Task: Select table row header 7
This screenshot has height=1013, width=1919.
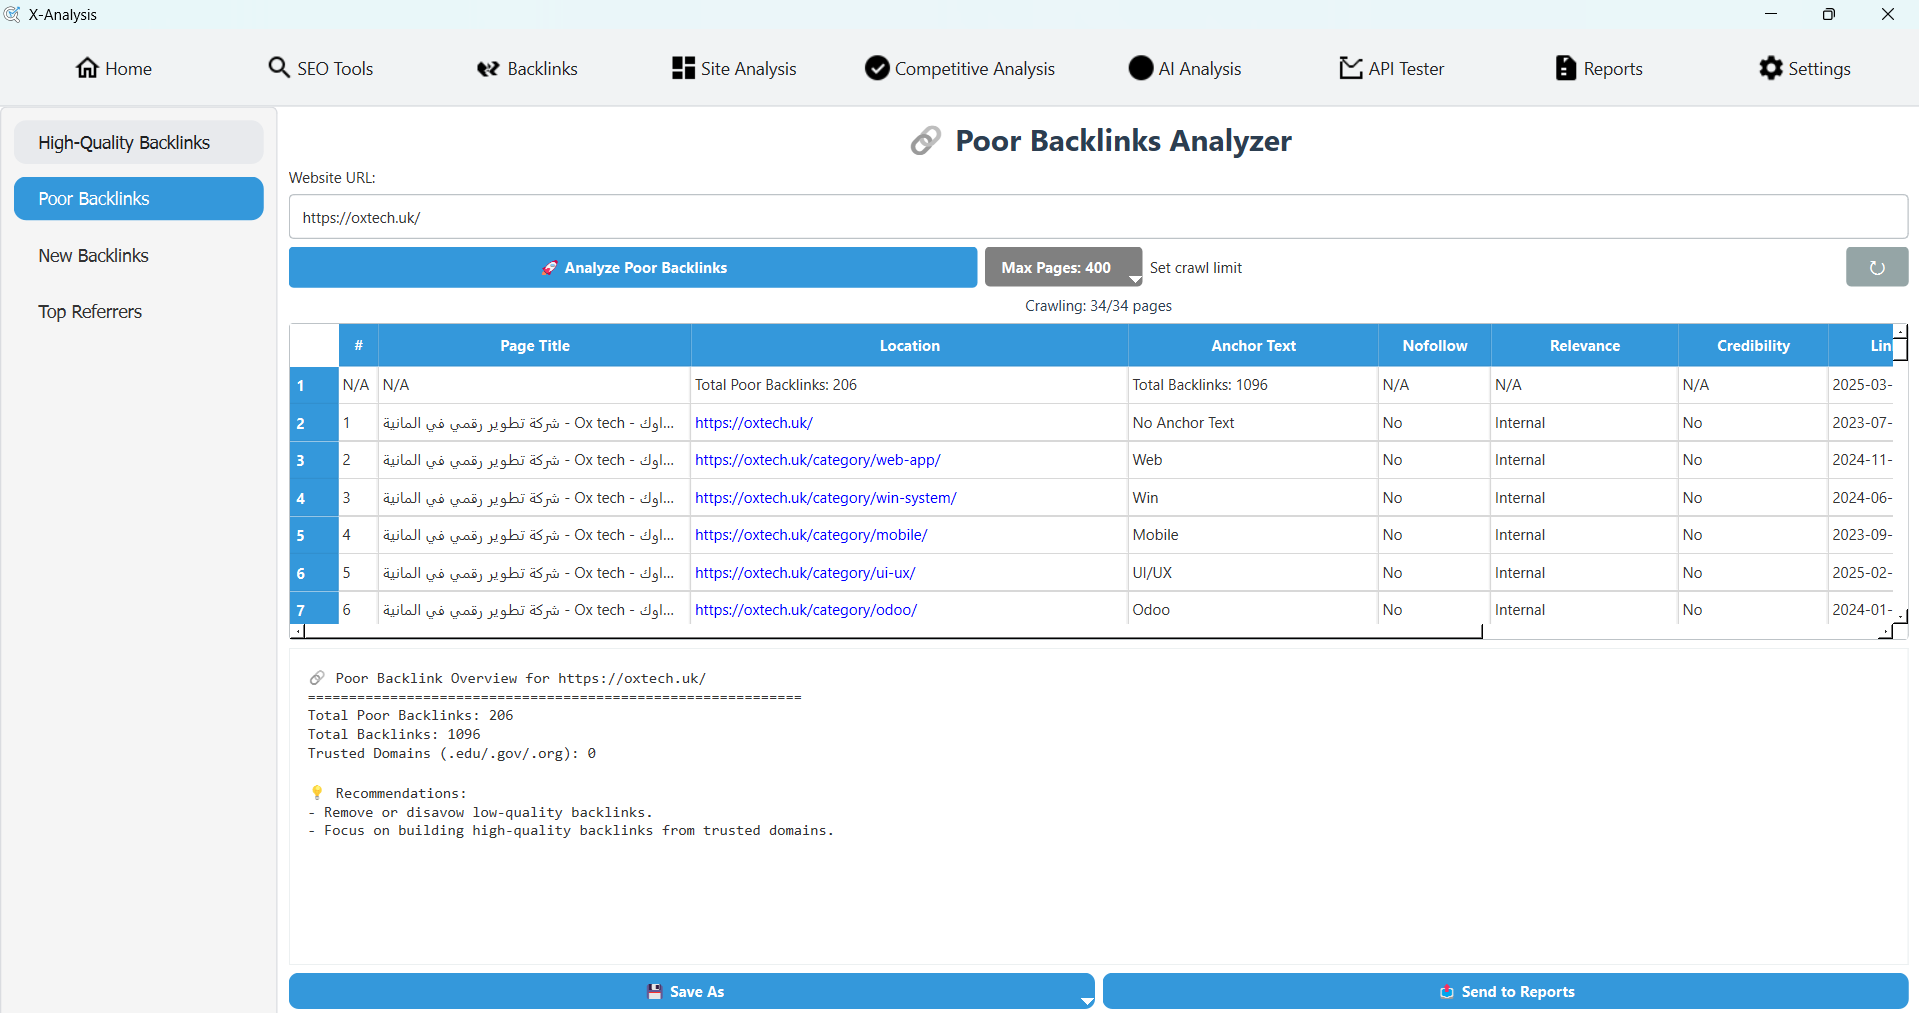Action: pyautogui.click(x=314, y=609)
